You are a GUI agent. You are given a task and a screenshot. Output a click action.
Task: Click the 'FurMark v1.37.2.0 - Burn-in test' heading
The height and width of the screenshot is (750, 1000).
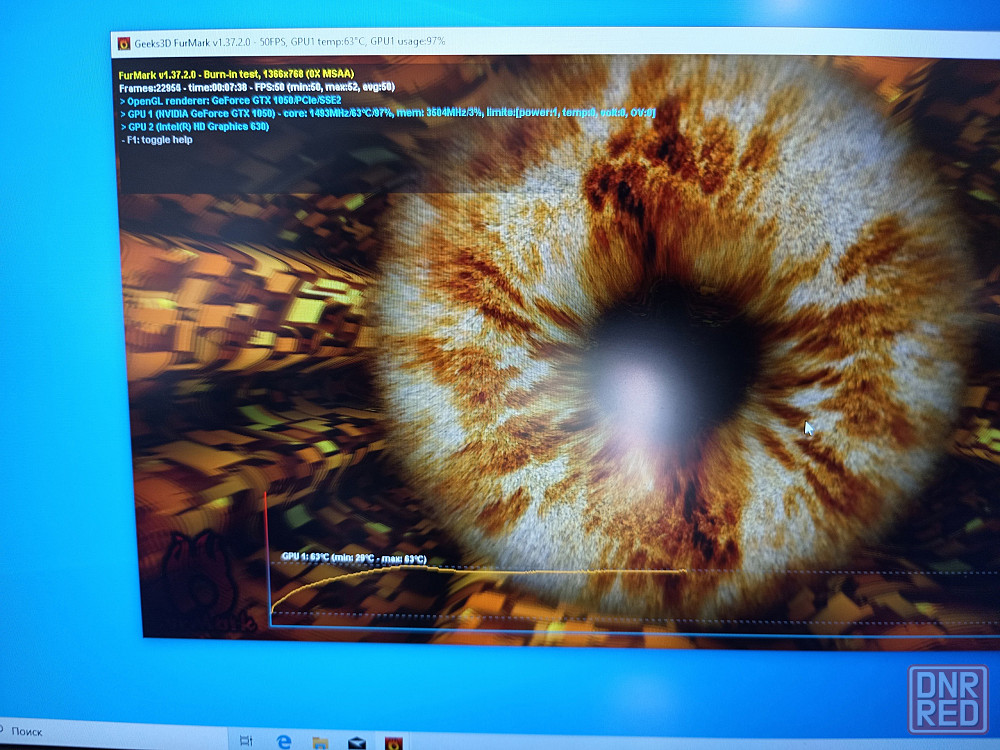point(236,74)
